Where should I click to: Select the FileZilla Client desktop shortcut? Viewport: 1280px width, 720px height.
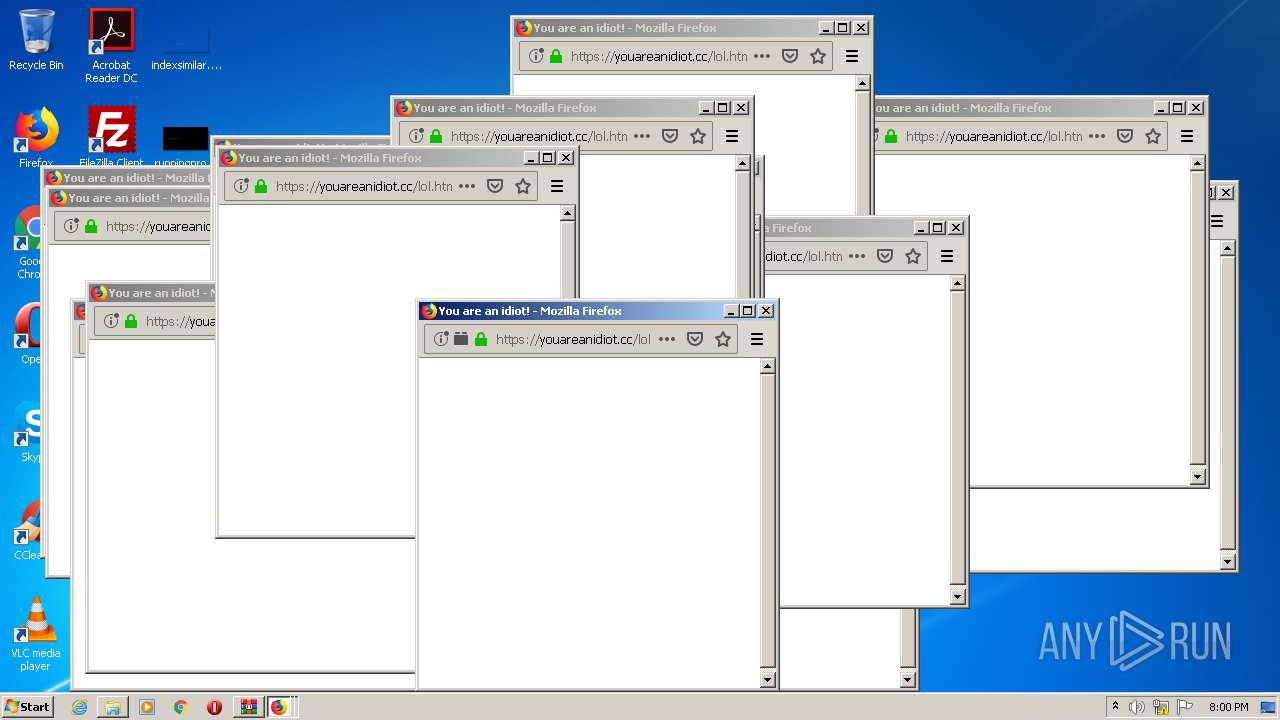pos(111,138)
